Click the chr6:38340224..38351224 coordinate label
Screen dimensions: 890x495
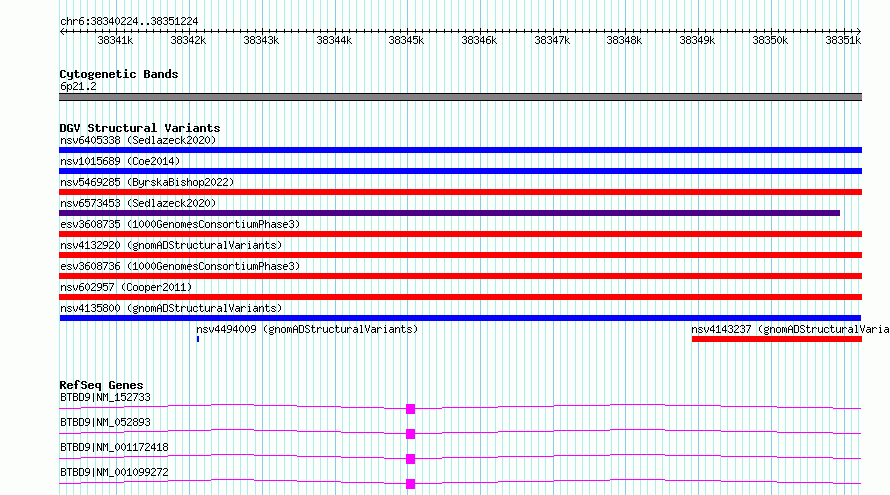(x=129, y=22)
